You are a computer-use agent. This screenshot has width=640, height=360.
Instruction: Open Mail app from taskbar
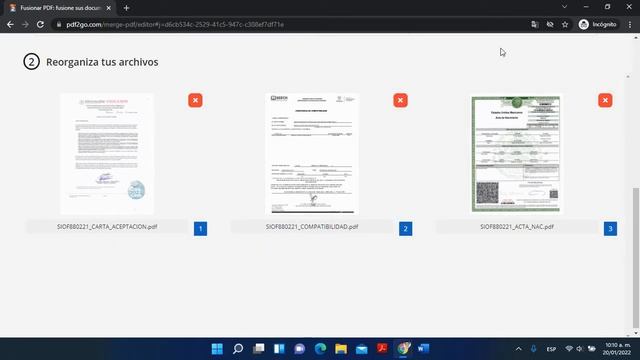point(362,349)
